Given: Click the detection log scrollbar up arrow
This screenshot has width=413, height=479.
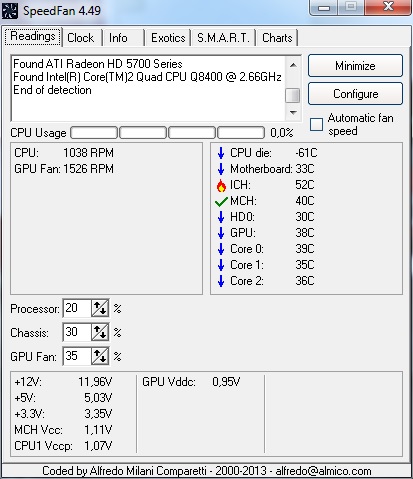Looking at the screenshot, I should point(293,65).
